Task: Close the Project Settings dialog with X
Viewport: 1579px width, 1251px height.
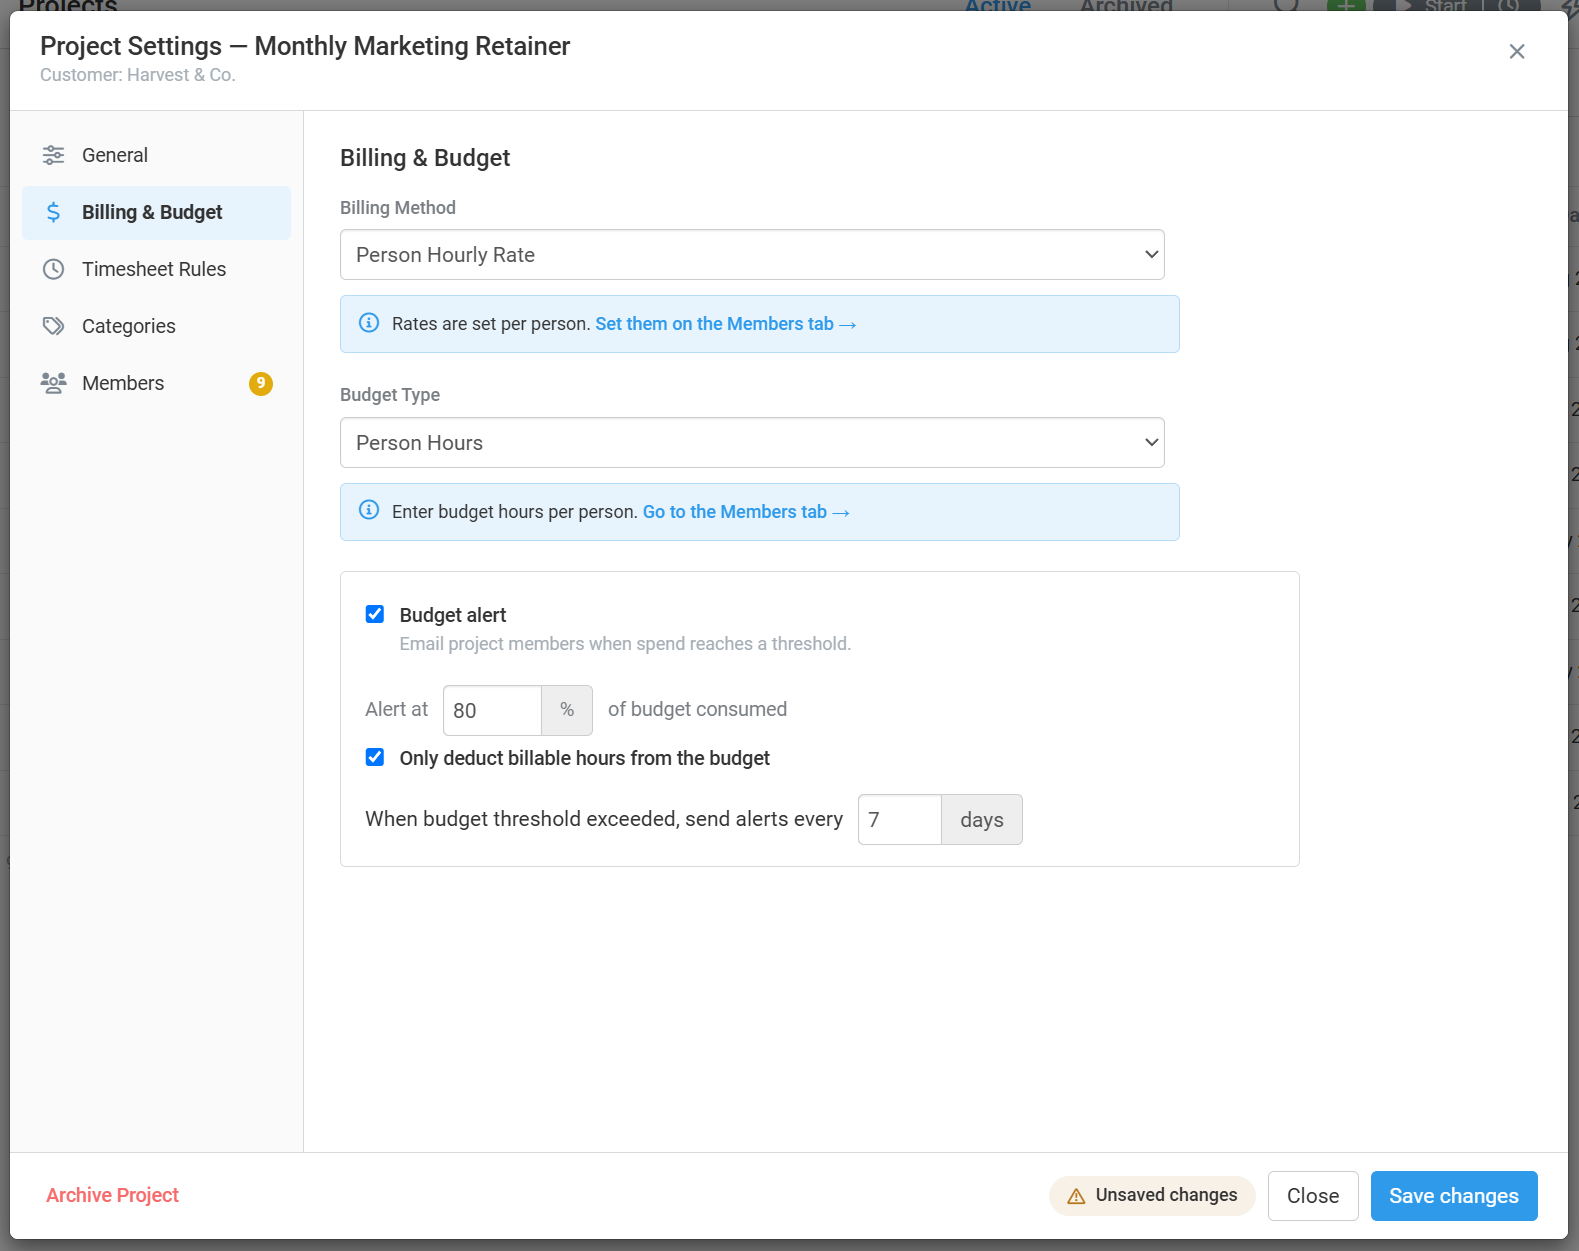Action: tap(1517, 51)
